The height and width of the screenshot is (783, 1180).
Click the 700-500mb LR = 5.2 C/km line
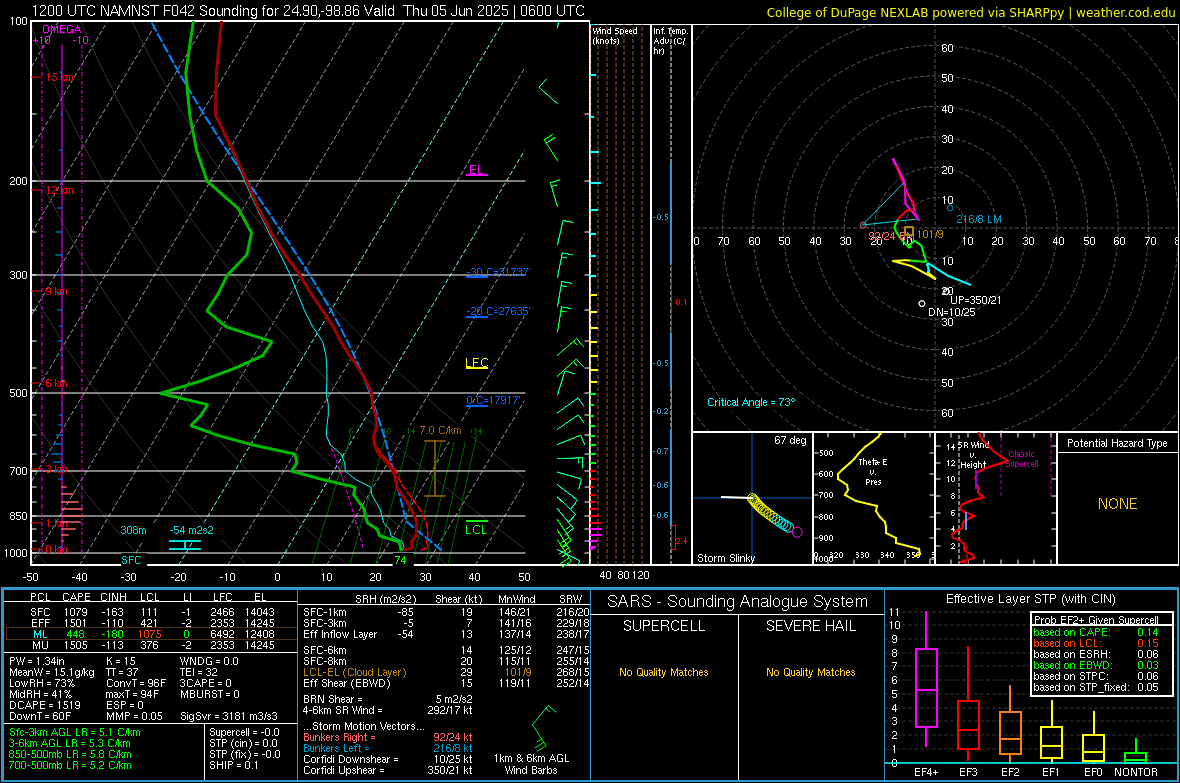pyautogui.click(x=70, y=765)
